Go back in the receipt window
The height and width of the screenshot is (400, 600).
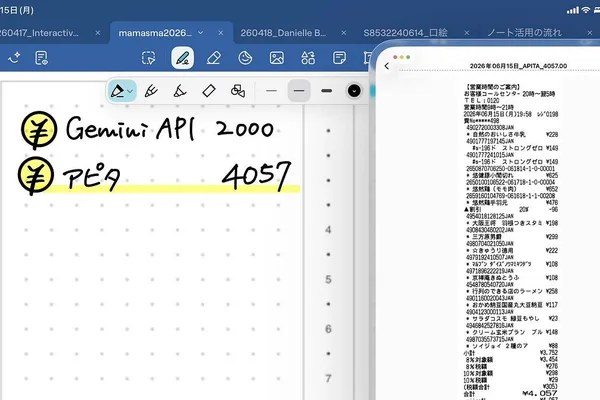tap(387, 66)
